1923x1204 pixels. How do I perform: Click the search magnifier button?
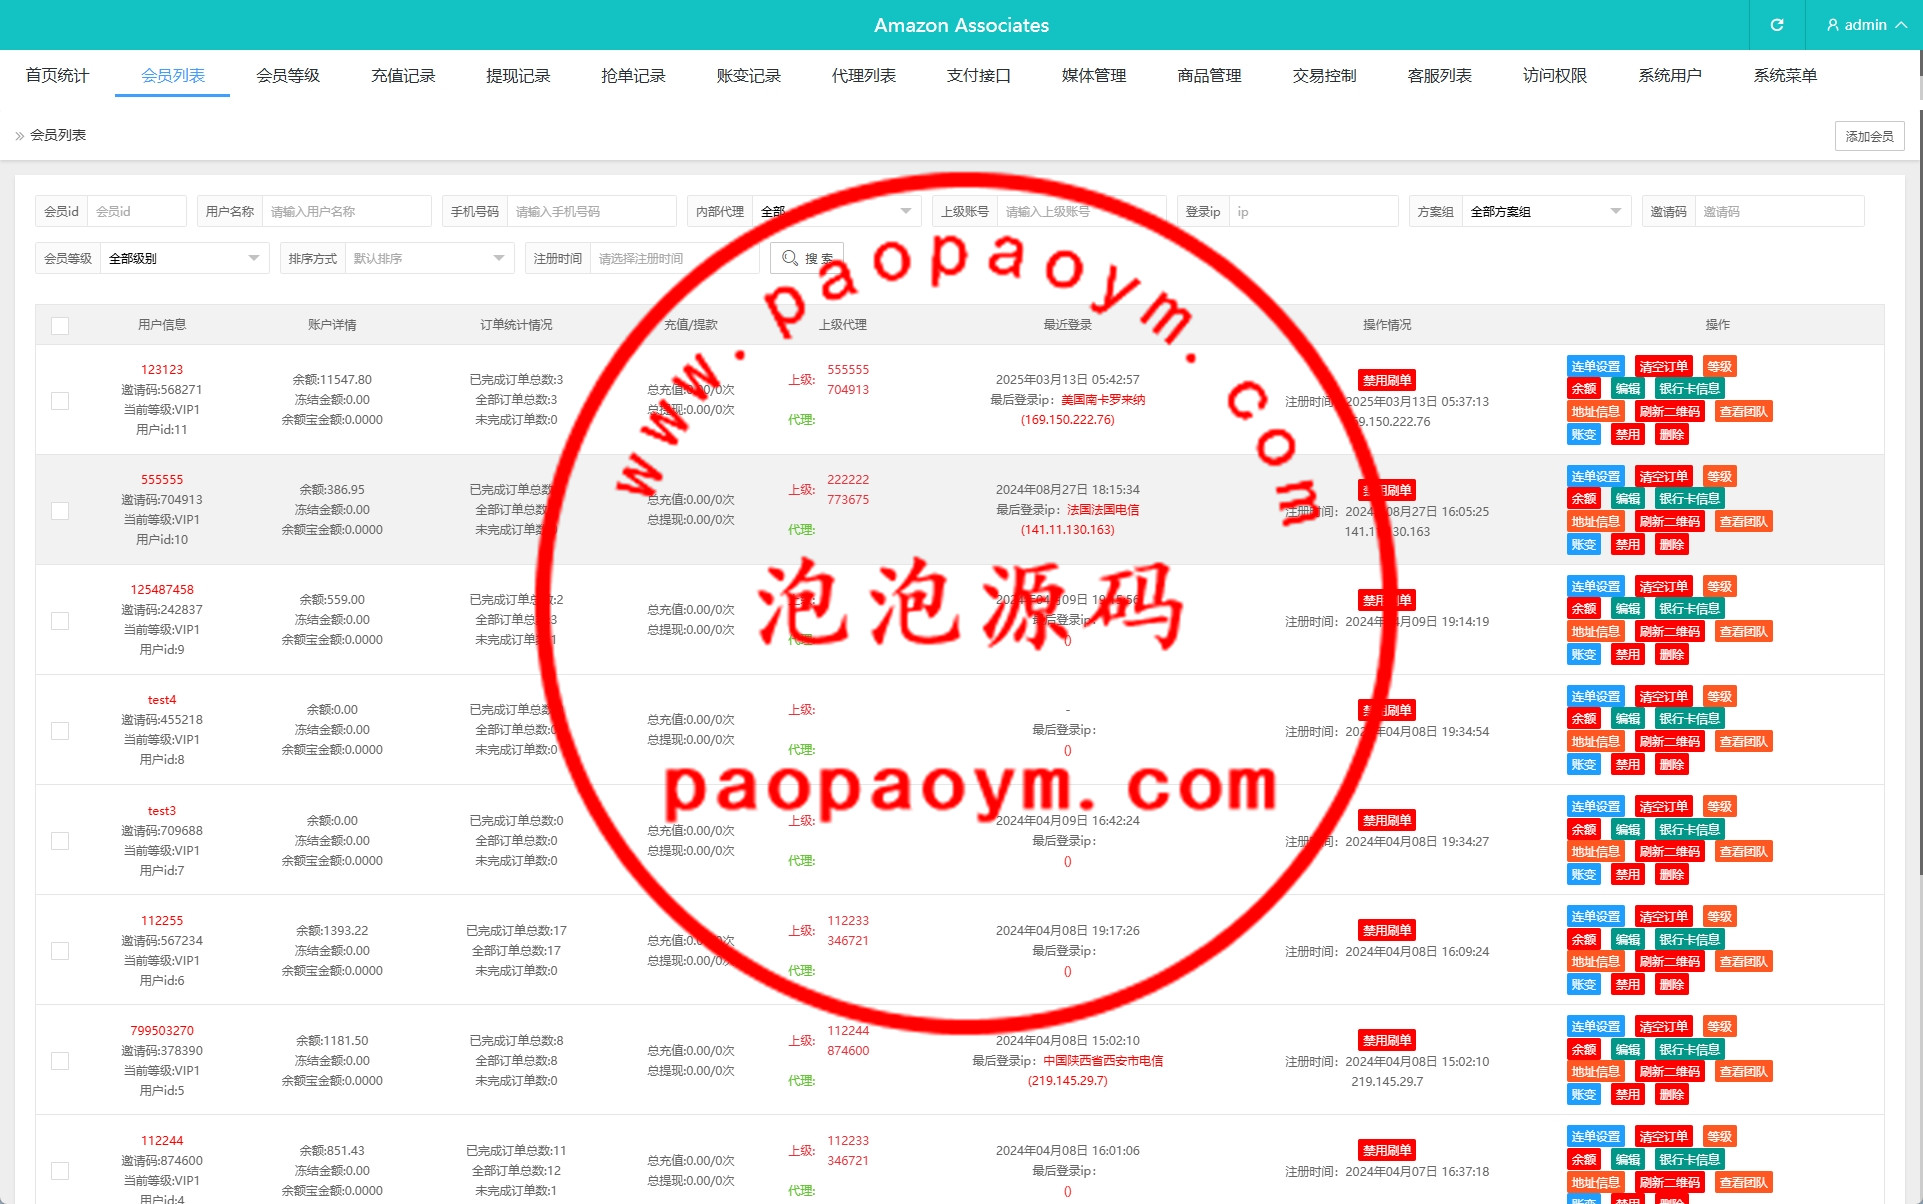pyautogui.click(x=807, y=258)
